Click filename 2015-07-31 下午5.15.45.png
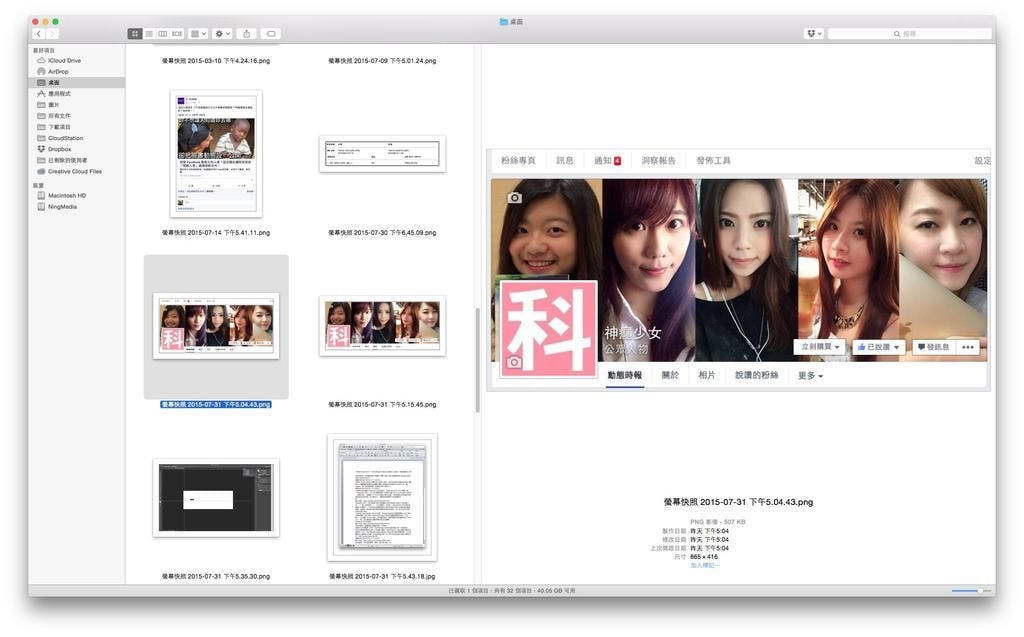The width and height of the screenshot is (1024, 637). click(x=382, y=404)
